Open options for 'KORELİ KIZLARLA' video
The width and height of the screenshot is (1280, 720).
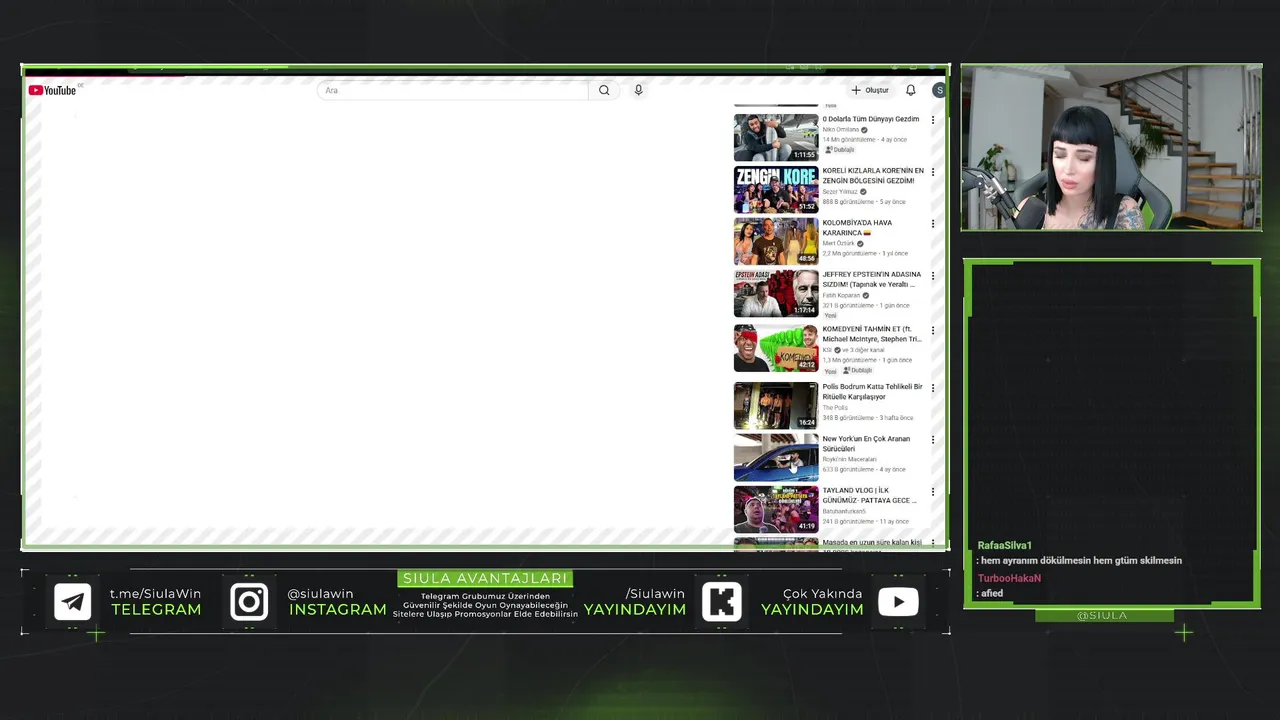tap(933, 172)
